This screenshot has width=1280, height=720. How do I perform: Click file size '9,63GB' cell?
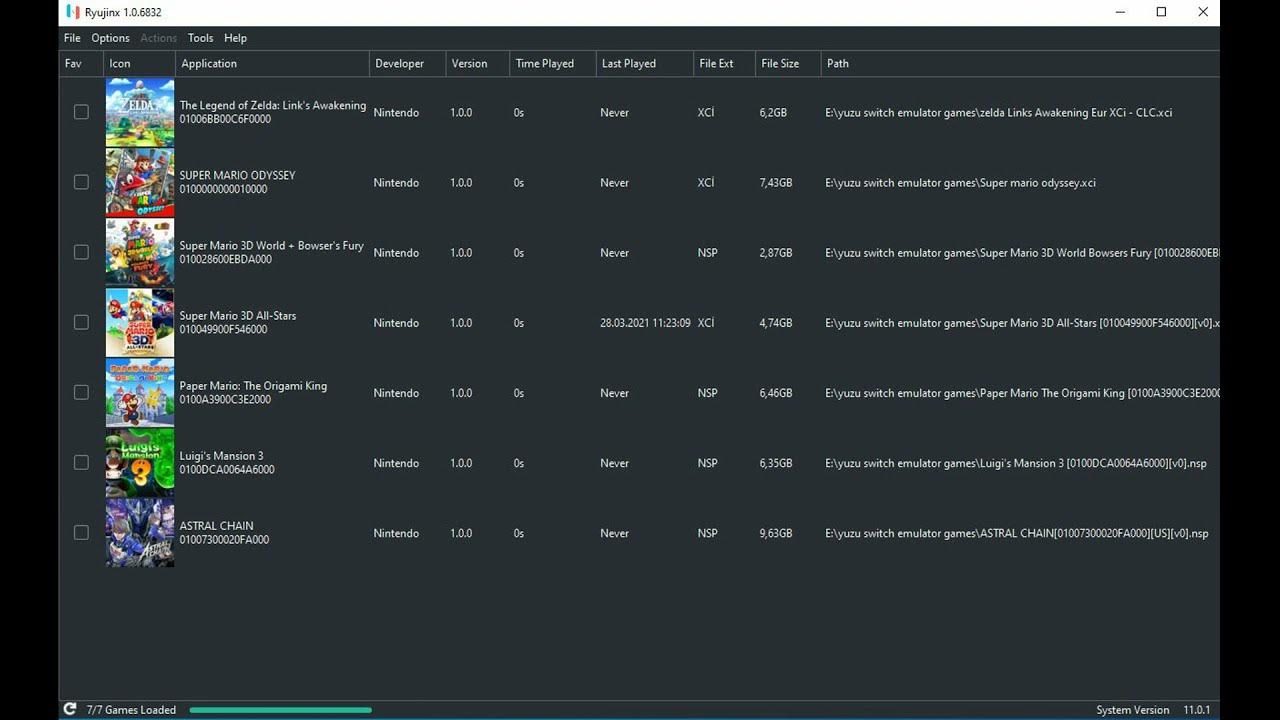click(x=776, y=533)
